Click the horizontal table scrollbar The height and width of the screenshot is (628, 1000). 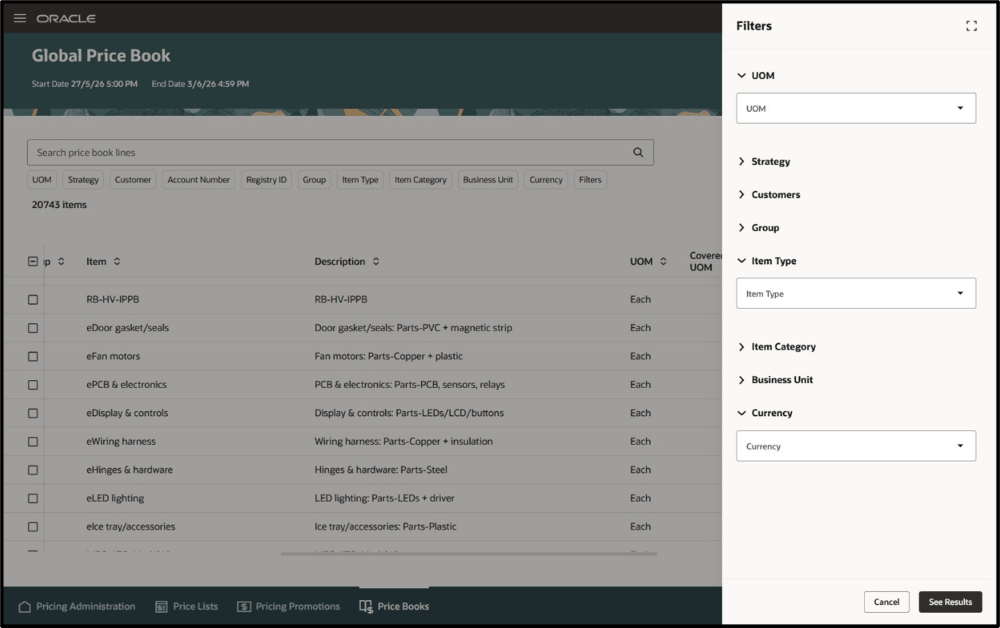pyautogui.click(x=469, y=554)
